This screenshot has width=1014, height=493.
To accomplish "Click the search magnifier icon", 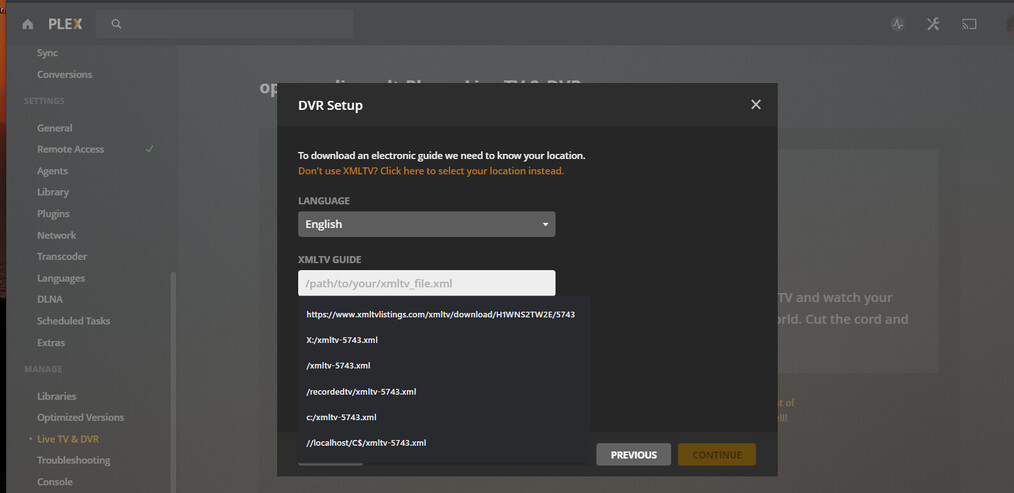I will [x=116, y=24].
